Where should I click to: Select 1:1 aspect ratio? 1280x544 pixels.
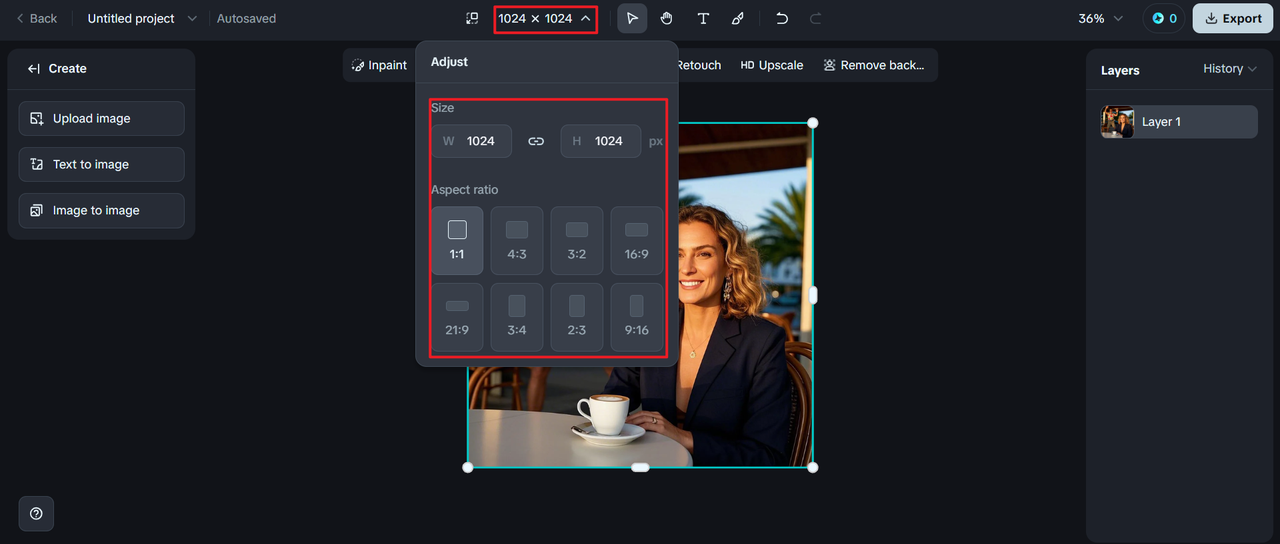457,241
